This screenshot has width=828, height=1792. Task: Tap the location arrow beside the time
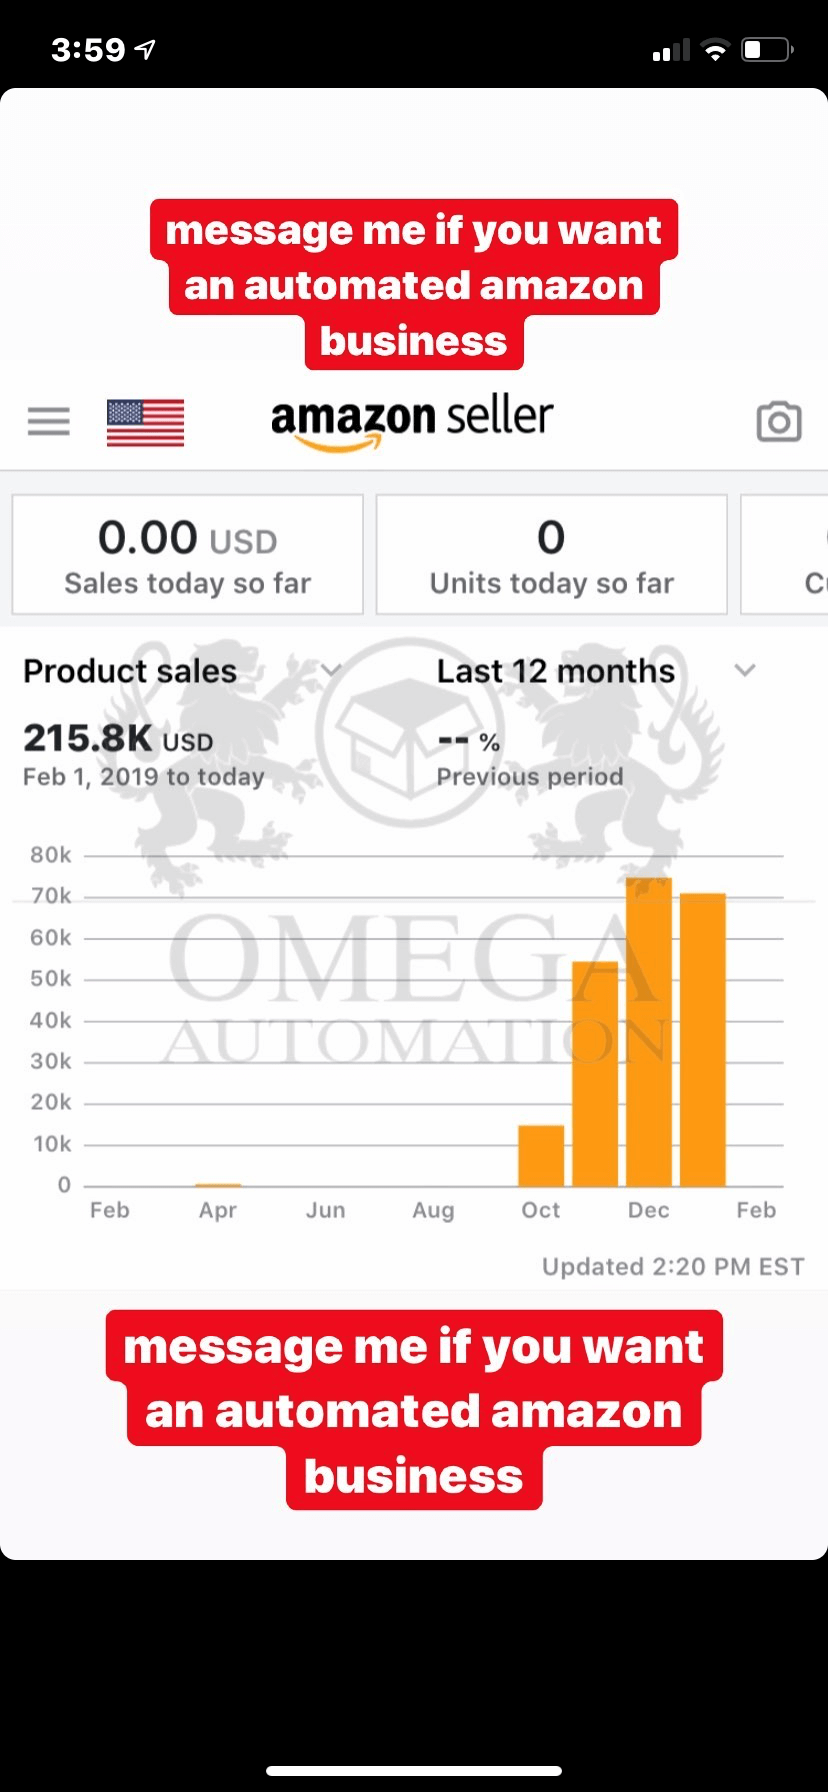click(x=145, y=49)
